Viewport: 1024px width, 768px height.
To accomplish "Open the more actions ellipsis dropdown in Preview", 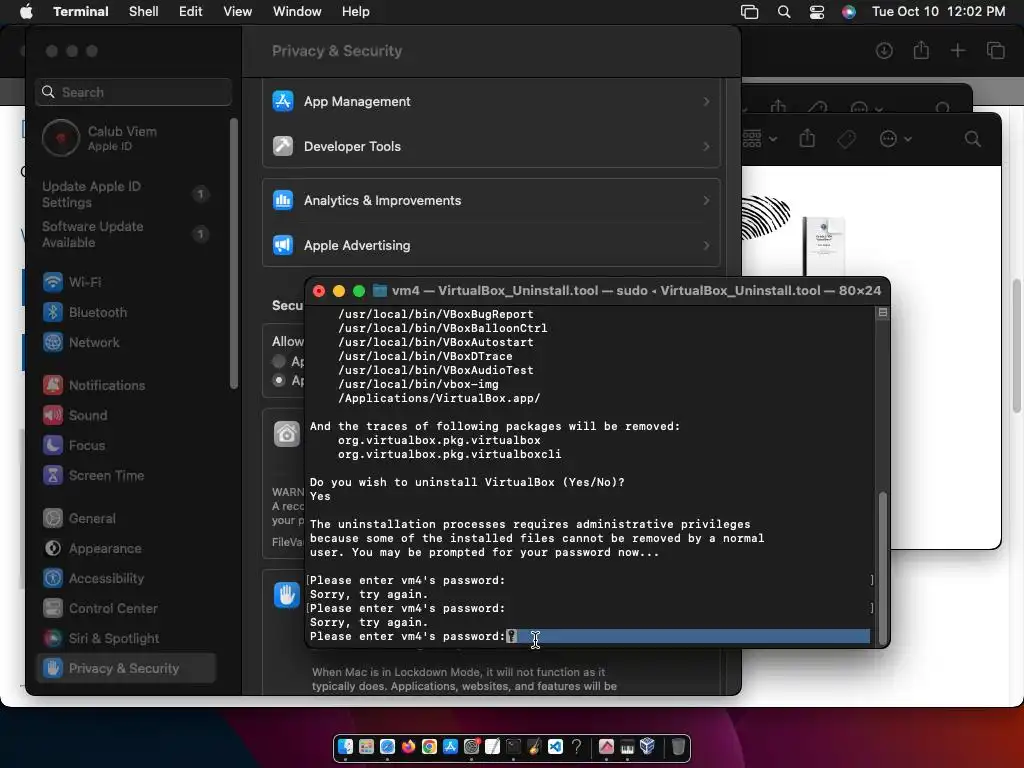I will coord(895,138).
